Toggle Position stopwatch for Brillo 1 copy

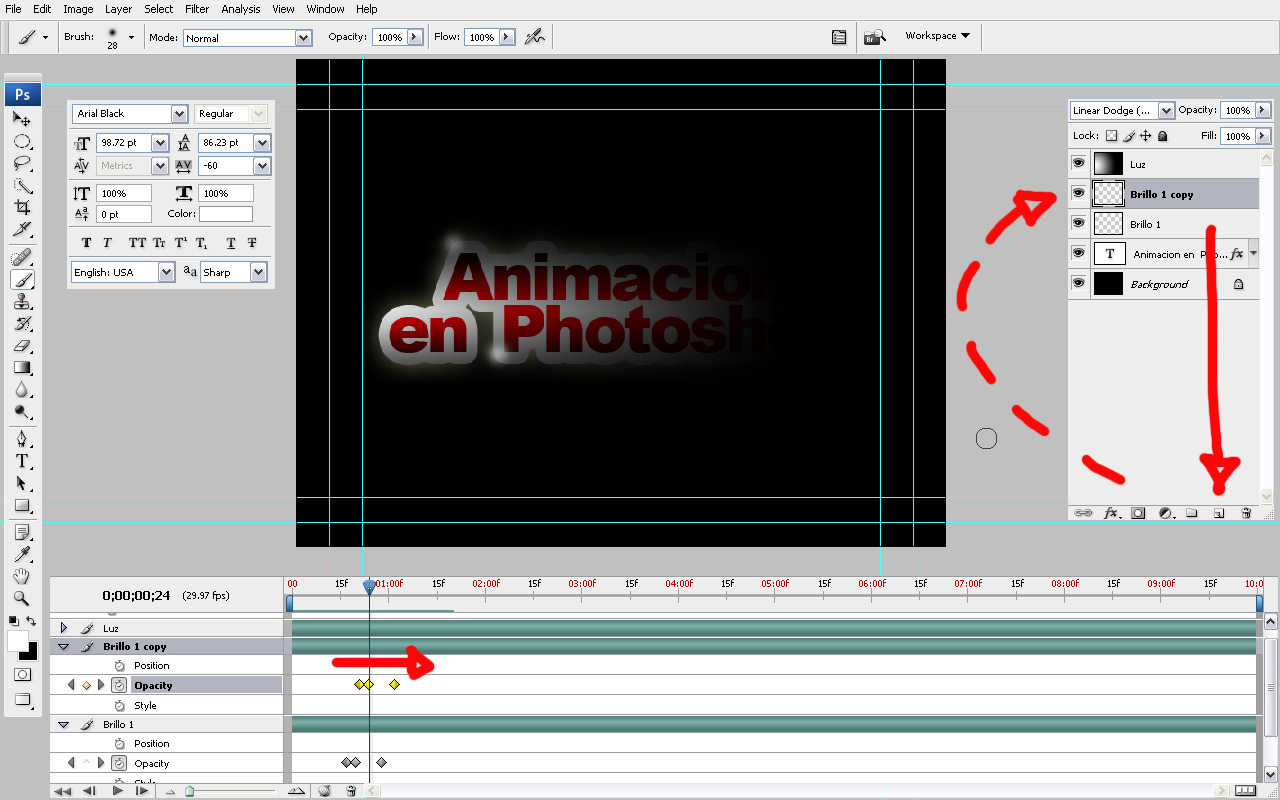pos(119,665)
